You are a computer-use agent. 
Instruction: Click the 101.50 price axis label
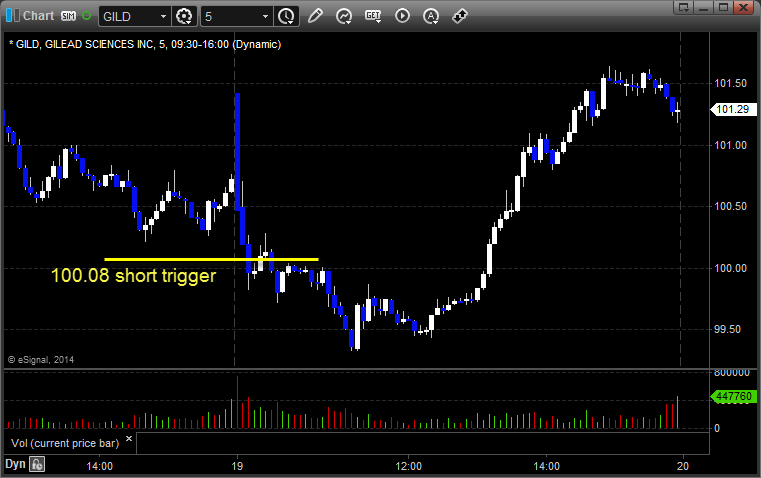(730, 83)
